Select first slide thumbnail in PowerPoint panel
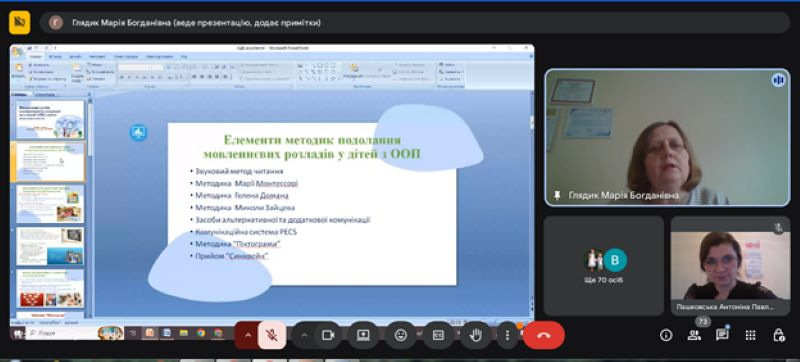Screen dimensions: 800x362 click(50, 119)
